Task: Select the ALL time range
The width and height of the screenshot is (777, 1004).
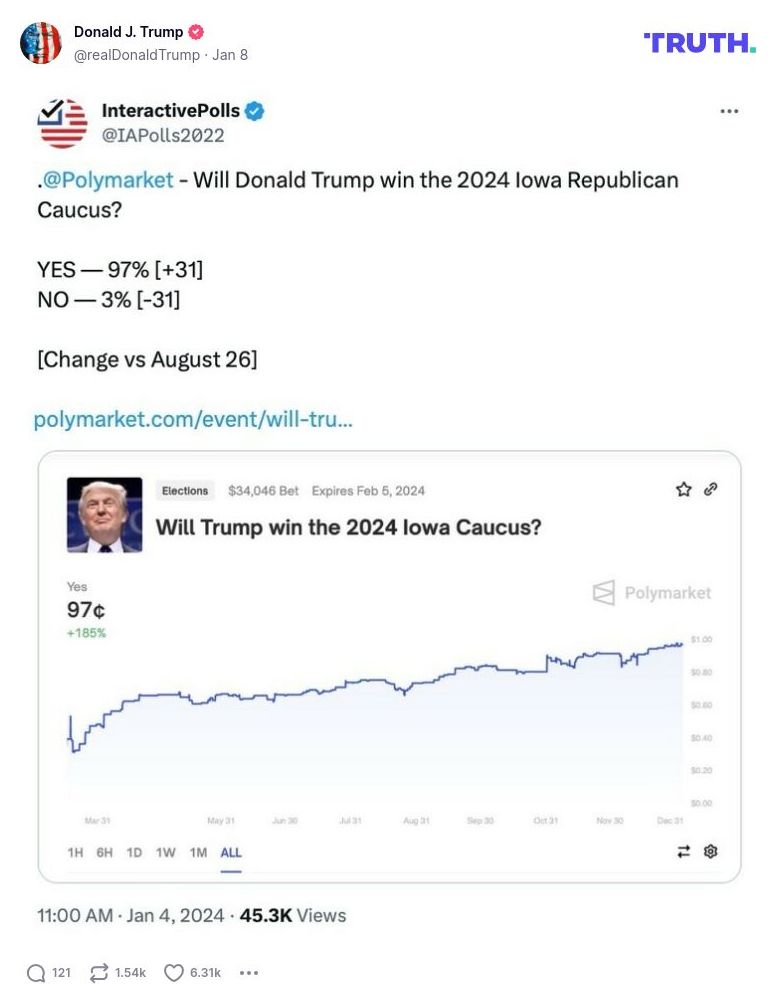Action: pyautogui.click(x=231, y=853)
